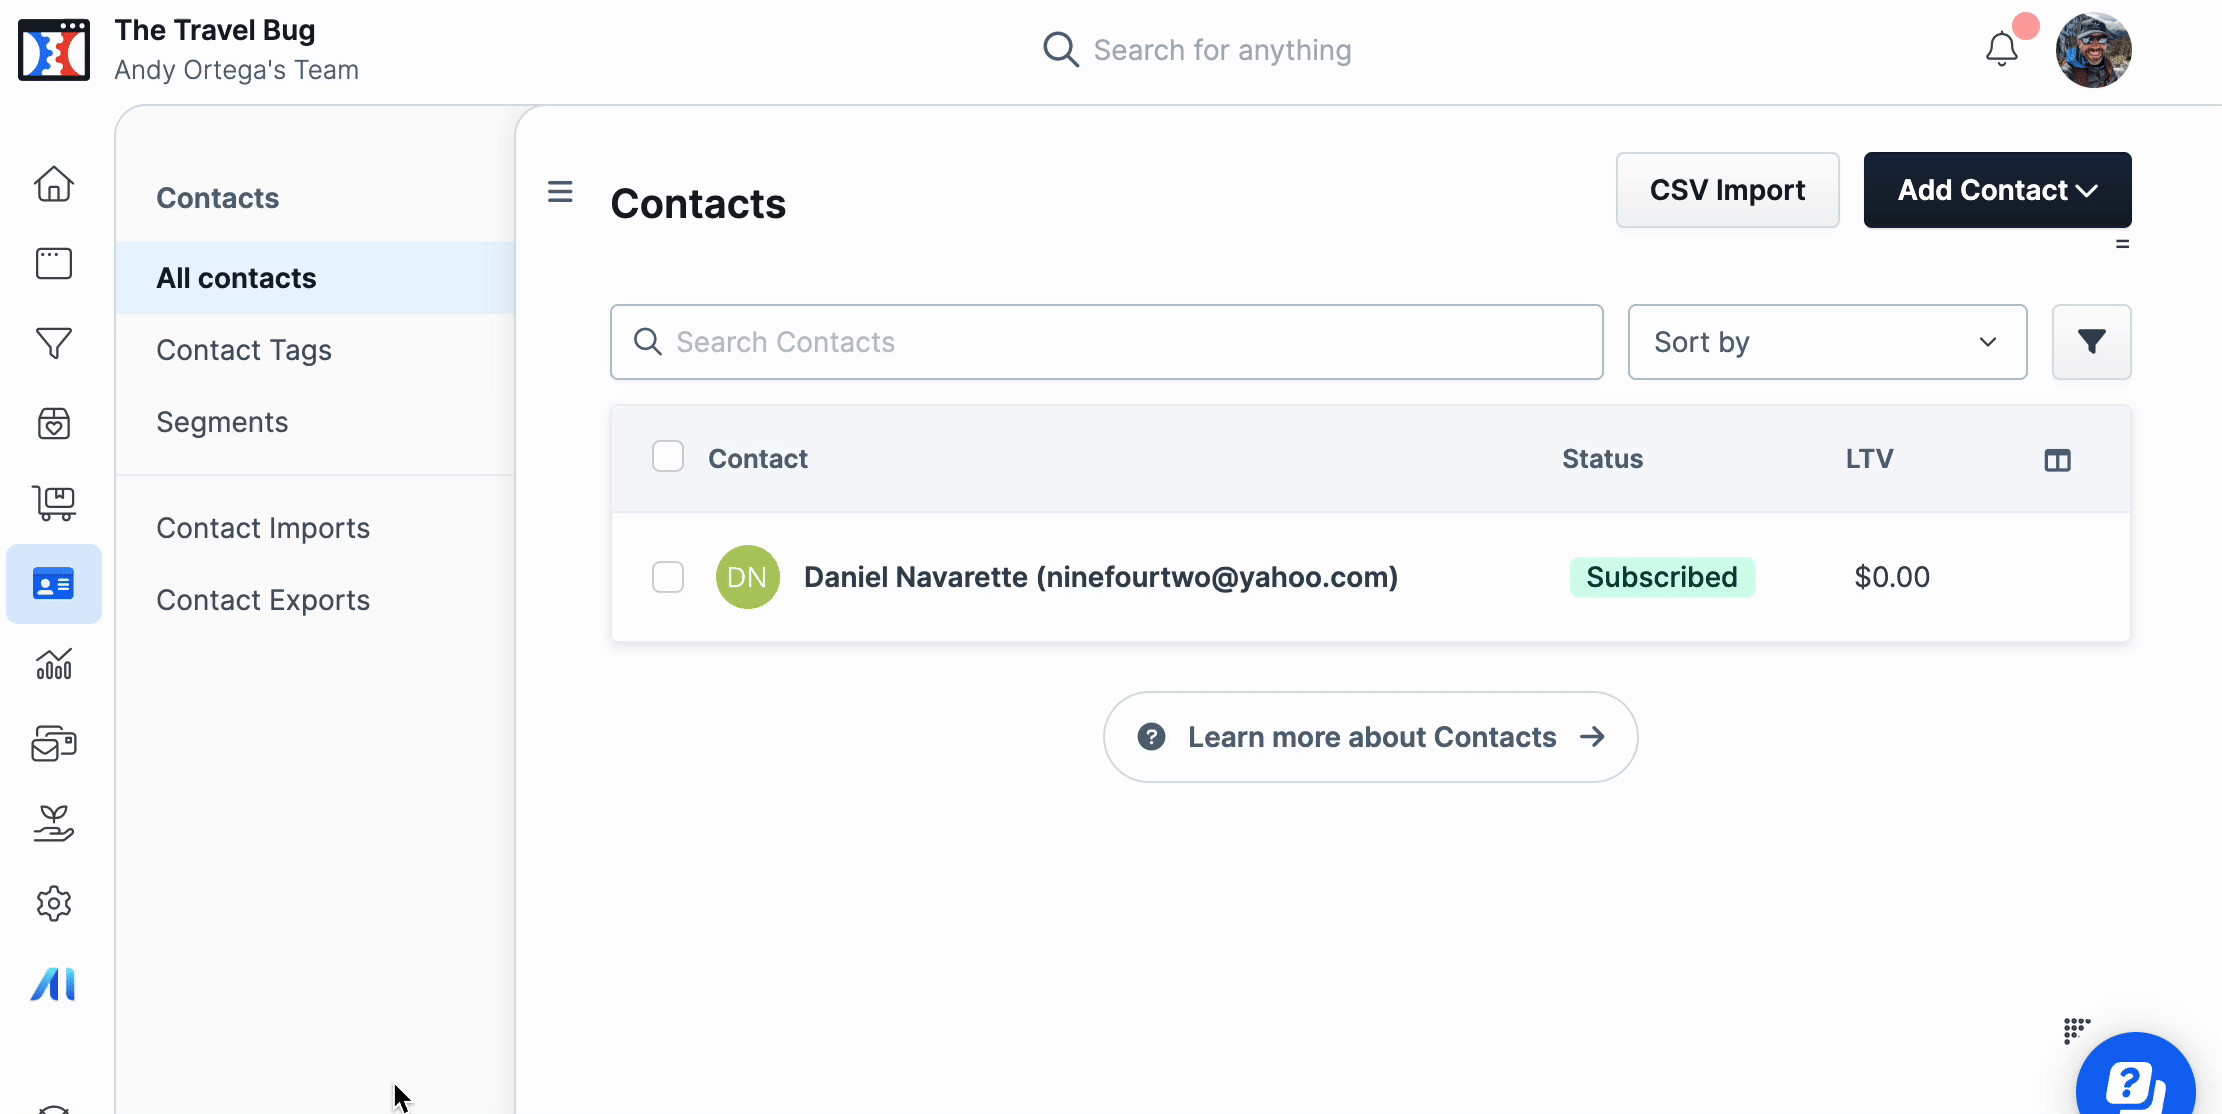
Task: Open the Settings gear sidebar icon
Action: point(54,904)
